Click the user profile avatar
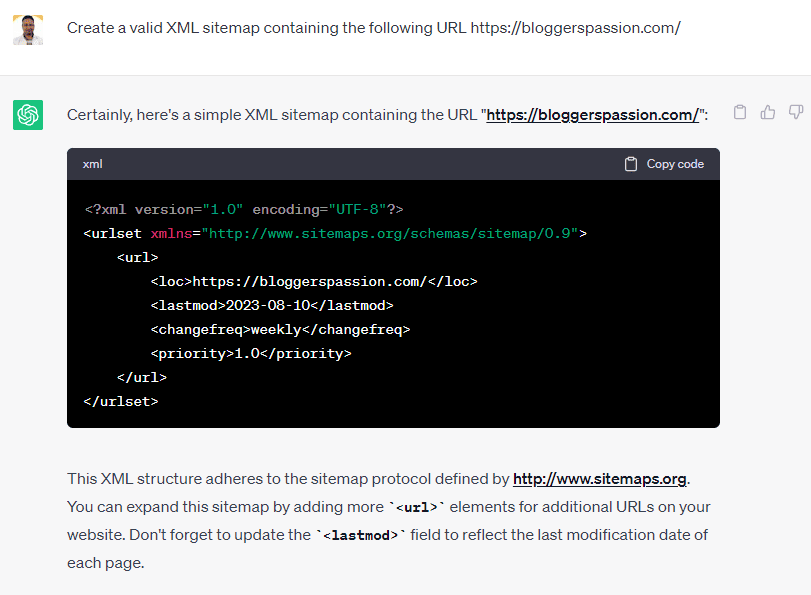 coord(28,29)
